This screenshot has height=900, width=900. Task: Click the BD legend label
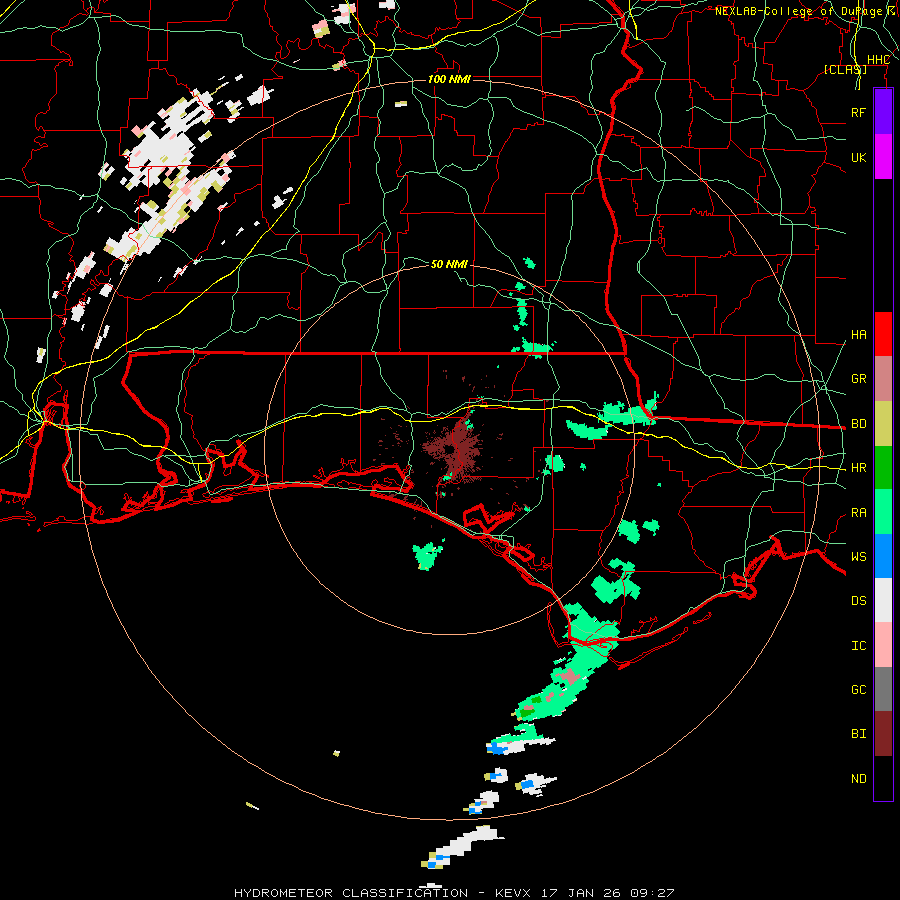[859, 424]
